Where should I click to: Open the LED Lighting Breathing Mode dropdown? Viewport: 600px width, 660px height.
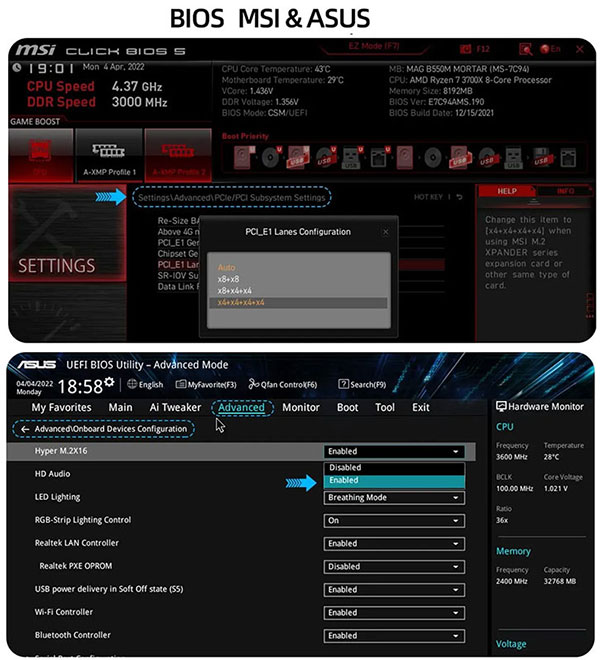pyautogui.click(x=394, y=498)
